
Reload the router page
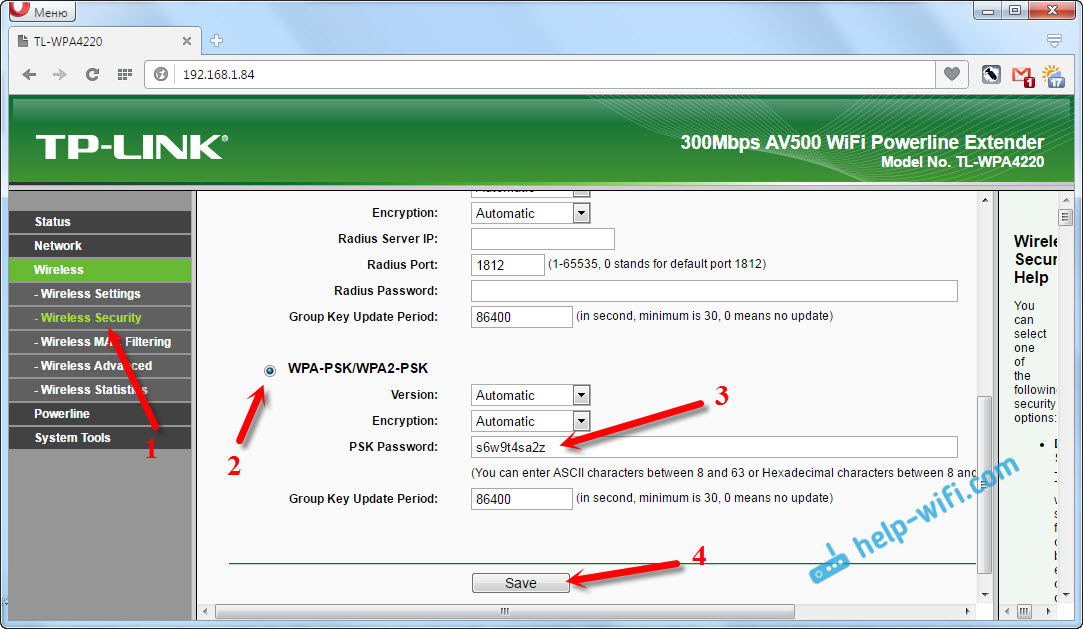92,75
